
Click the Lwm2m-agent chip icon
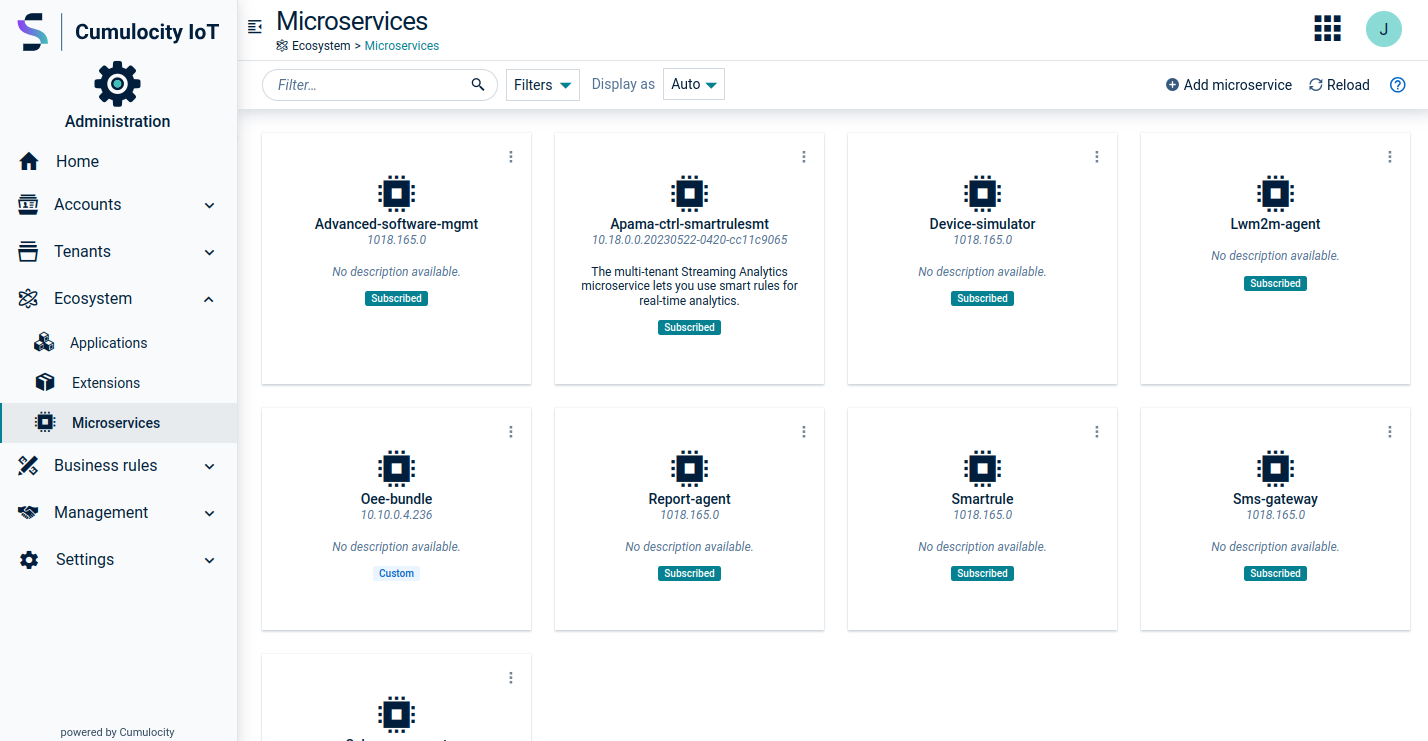click(x=1276, y=192)
